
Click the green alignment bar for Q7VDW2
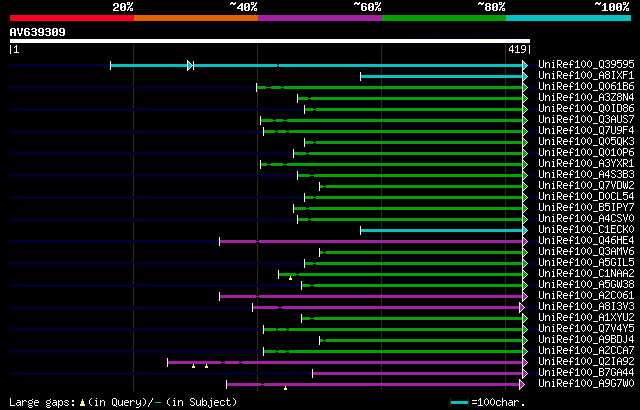pyautogui.click(x=421, y=186)
